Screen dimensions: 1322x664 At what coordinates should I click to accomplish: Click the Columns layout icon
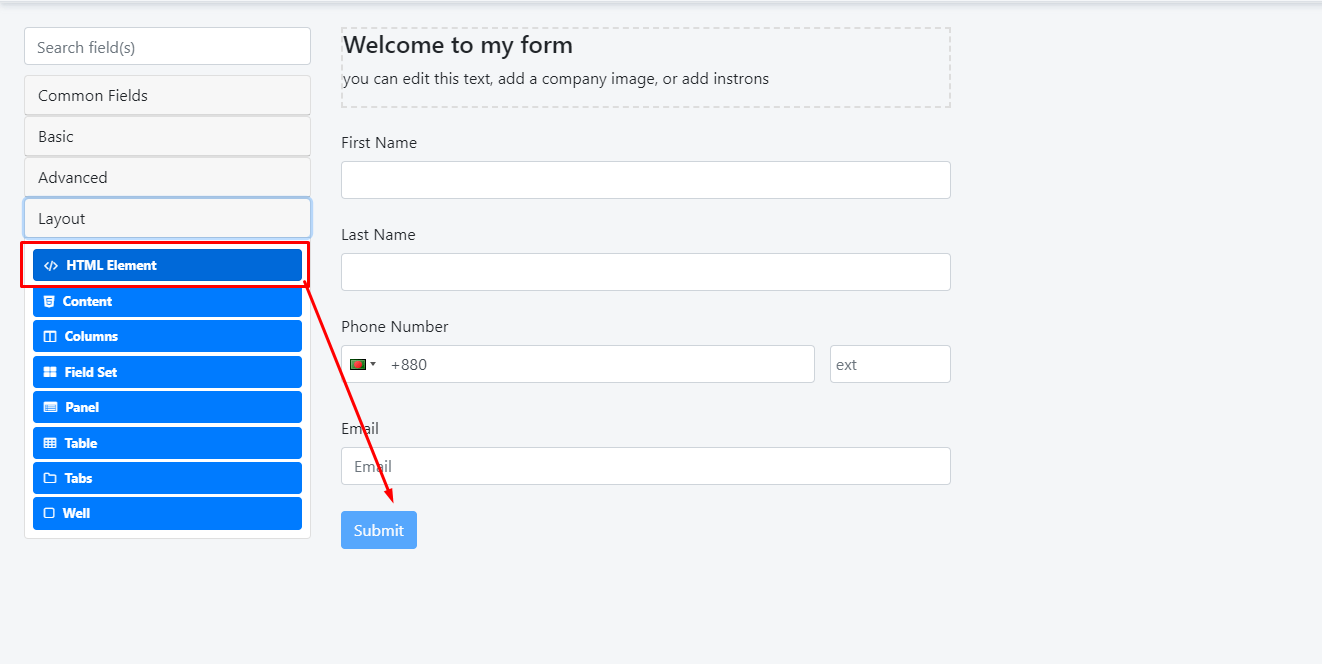tap(50, 337)
